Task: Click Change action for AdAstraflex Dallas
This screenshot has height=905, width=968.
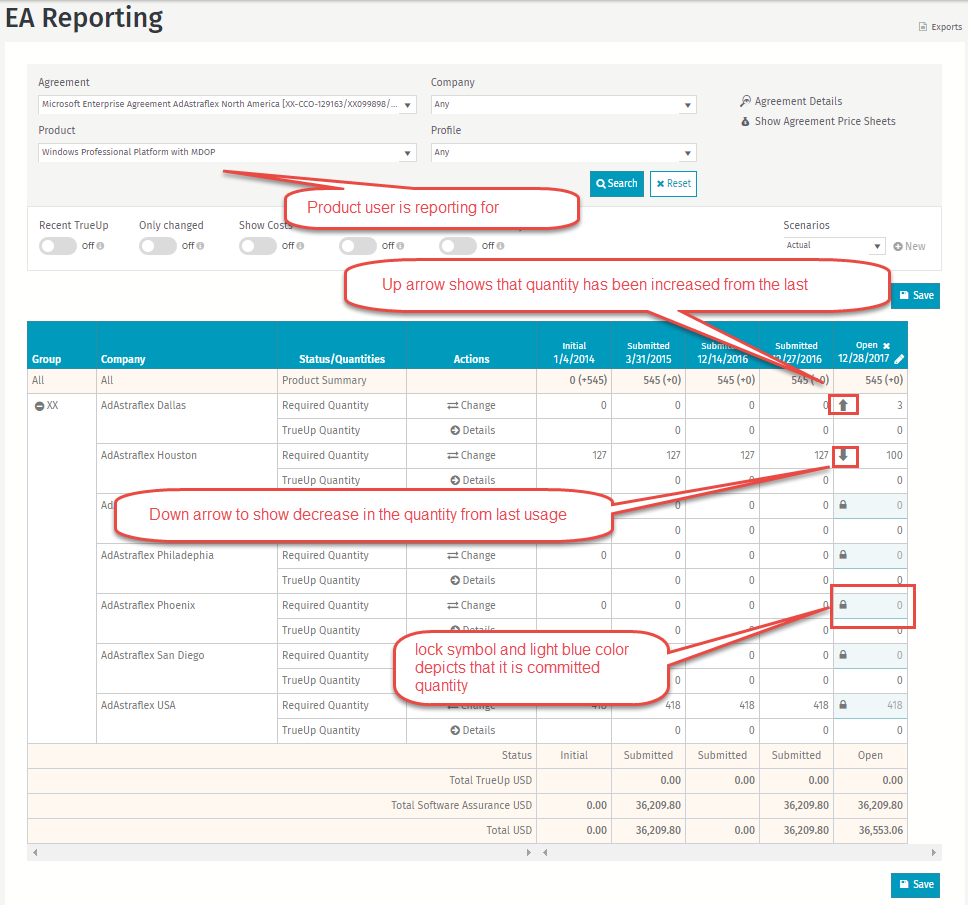Action: pyautogui.click(x=471, y=405)
